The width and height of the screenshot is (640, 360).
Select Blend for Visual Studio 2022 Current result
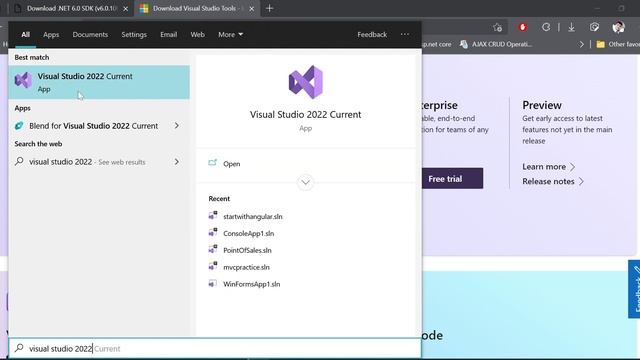99,126
